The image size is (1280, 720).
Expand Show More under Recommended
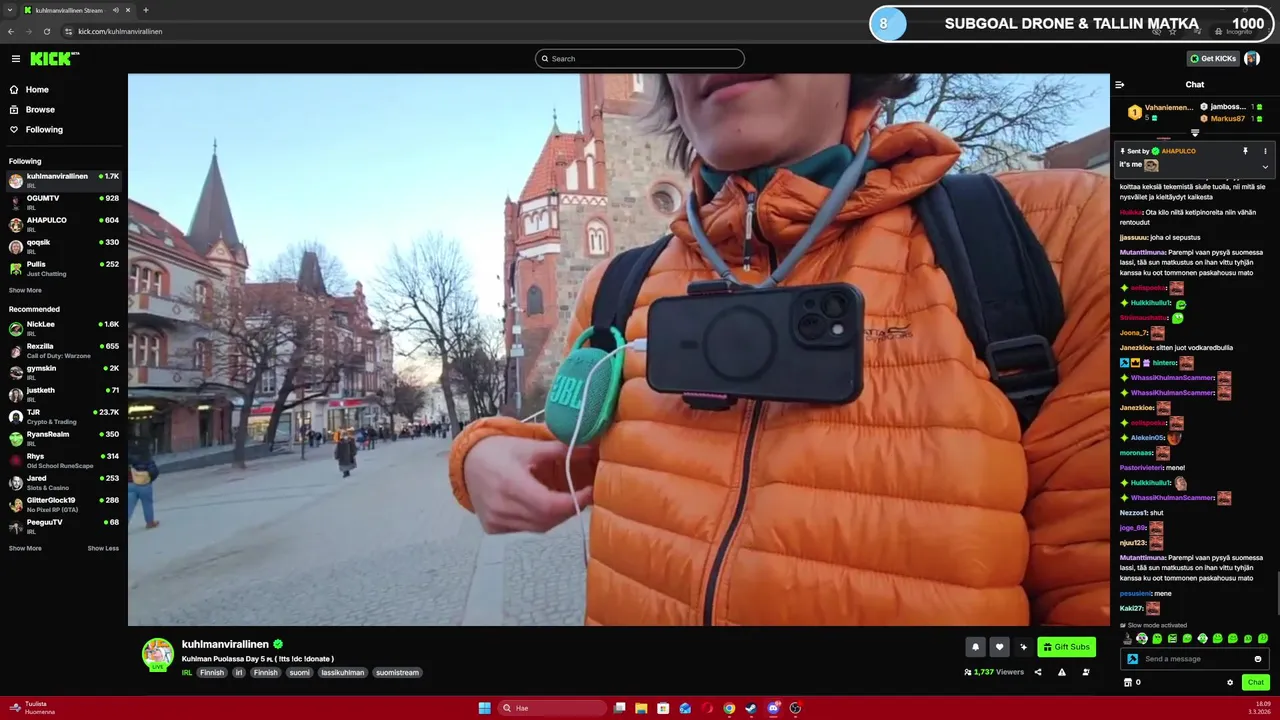[x=25, y=548]
